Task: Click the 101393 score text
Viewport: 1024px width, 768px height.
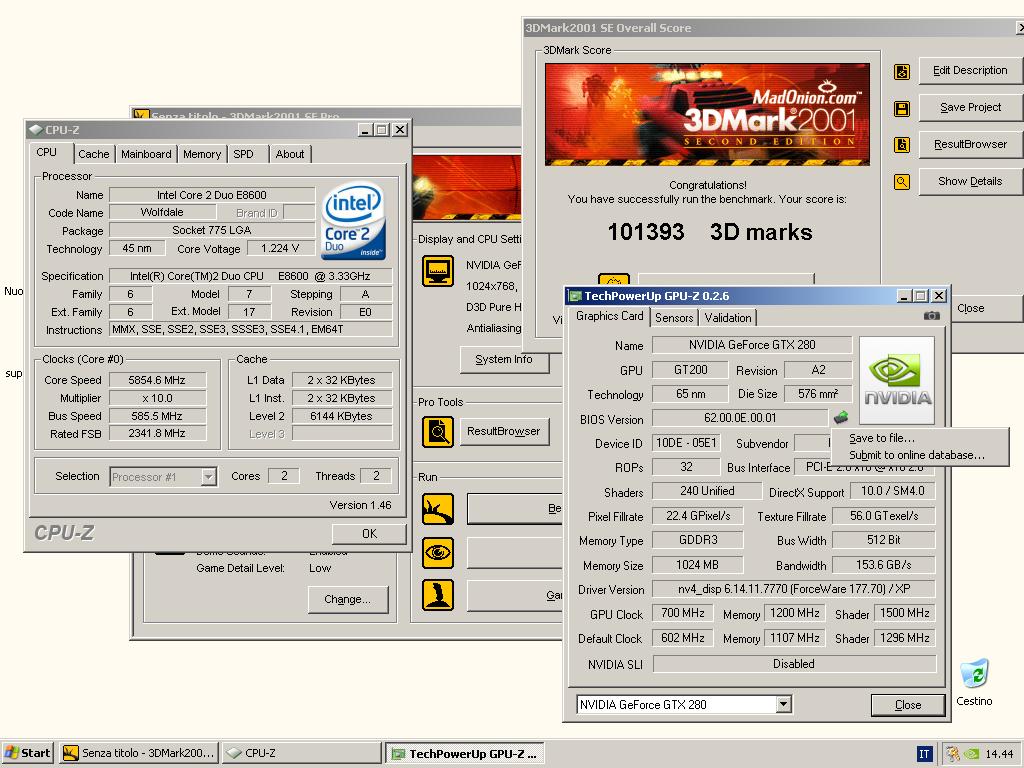Action: tap(646, 232)
